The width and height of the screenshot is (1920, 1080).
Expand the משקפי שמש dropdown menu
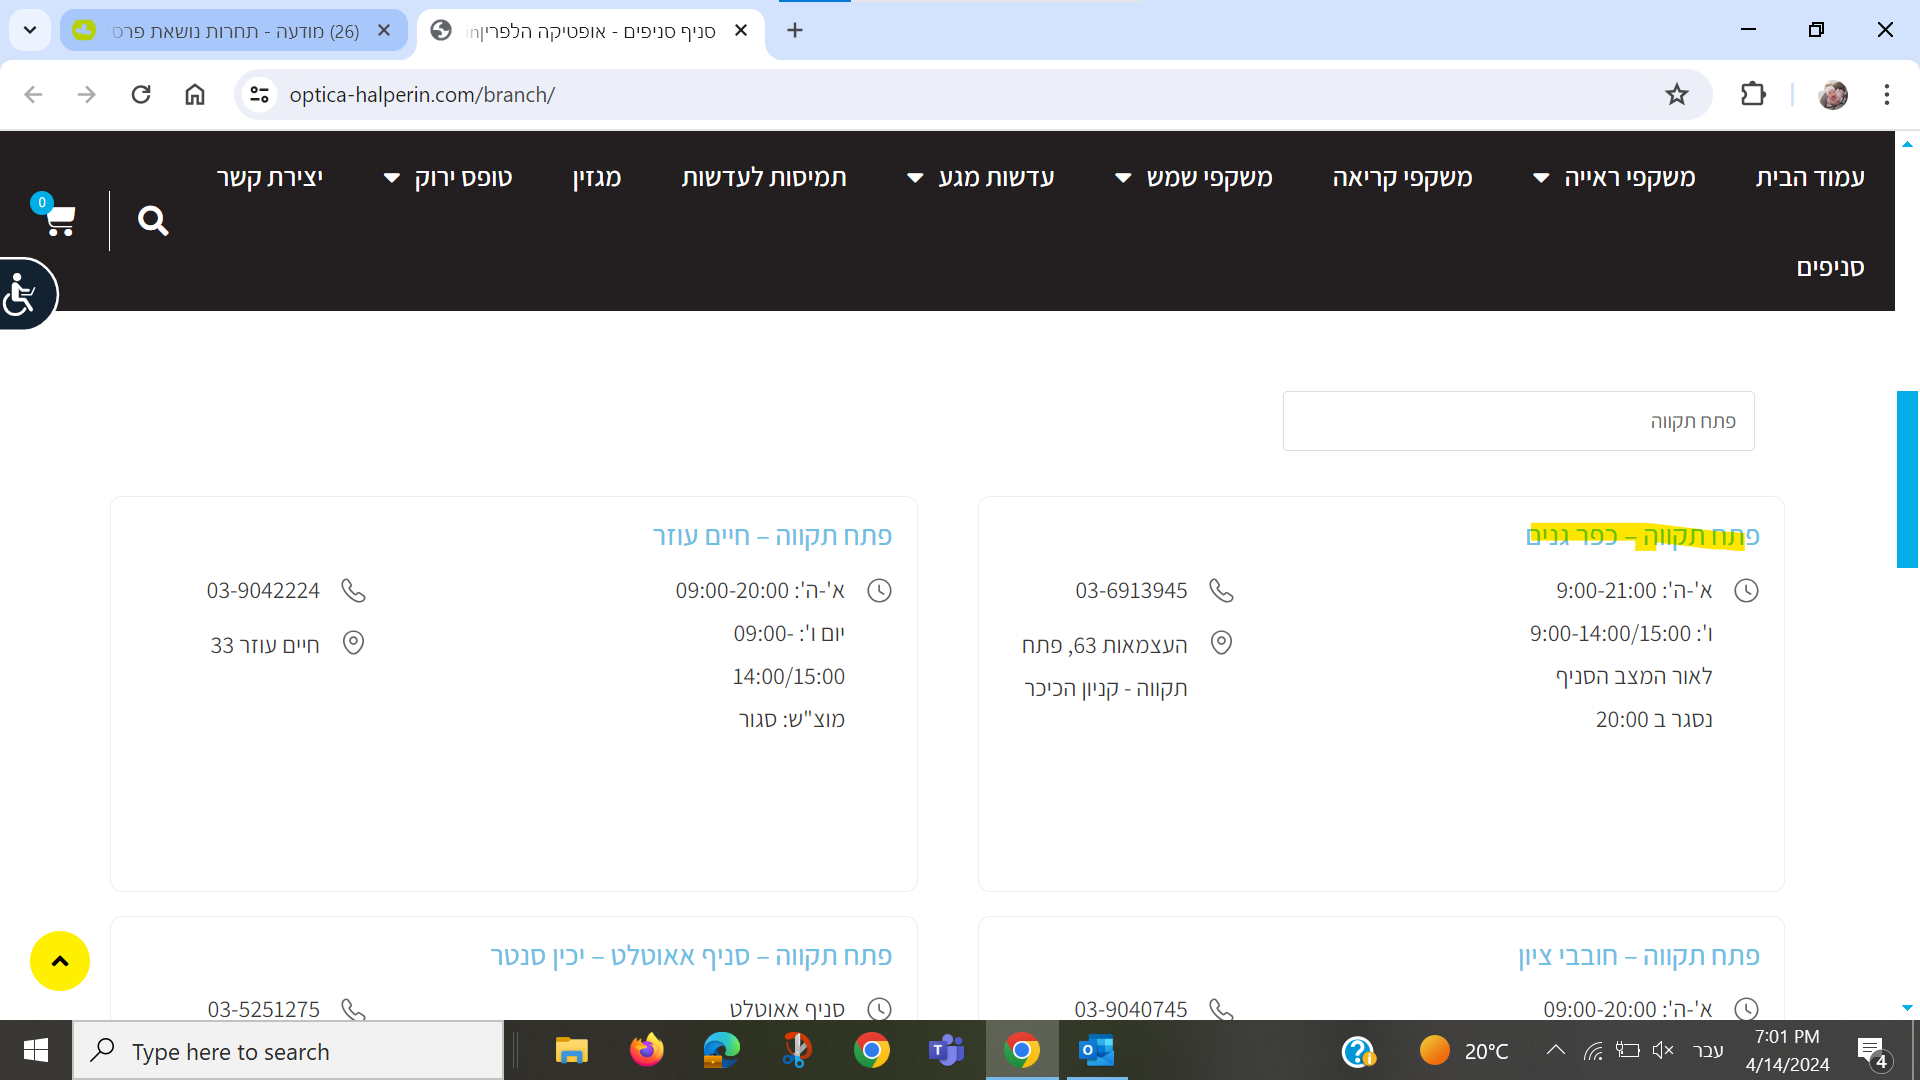point(1123,178)
